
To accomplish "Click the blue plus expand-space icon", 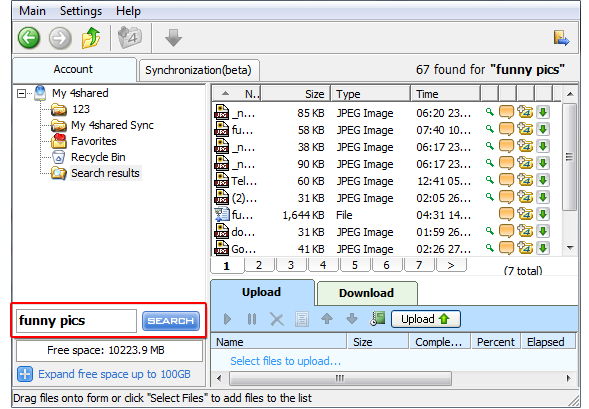I will coord(25,374).
